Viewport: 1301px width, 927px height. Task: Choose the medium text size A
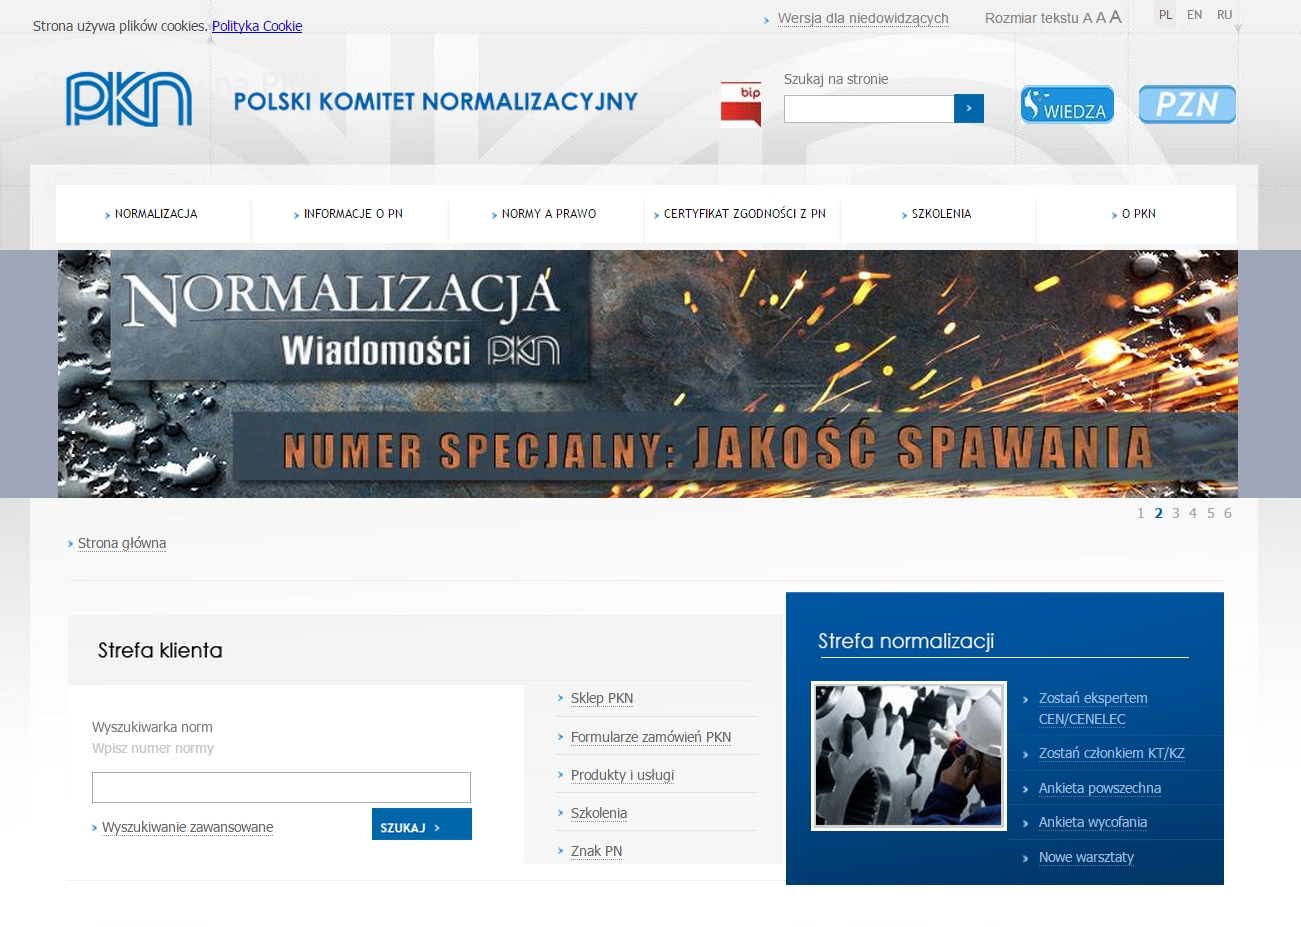click(1101, 18)
